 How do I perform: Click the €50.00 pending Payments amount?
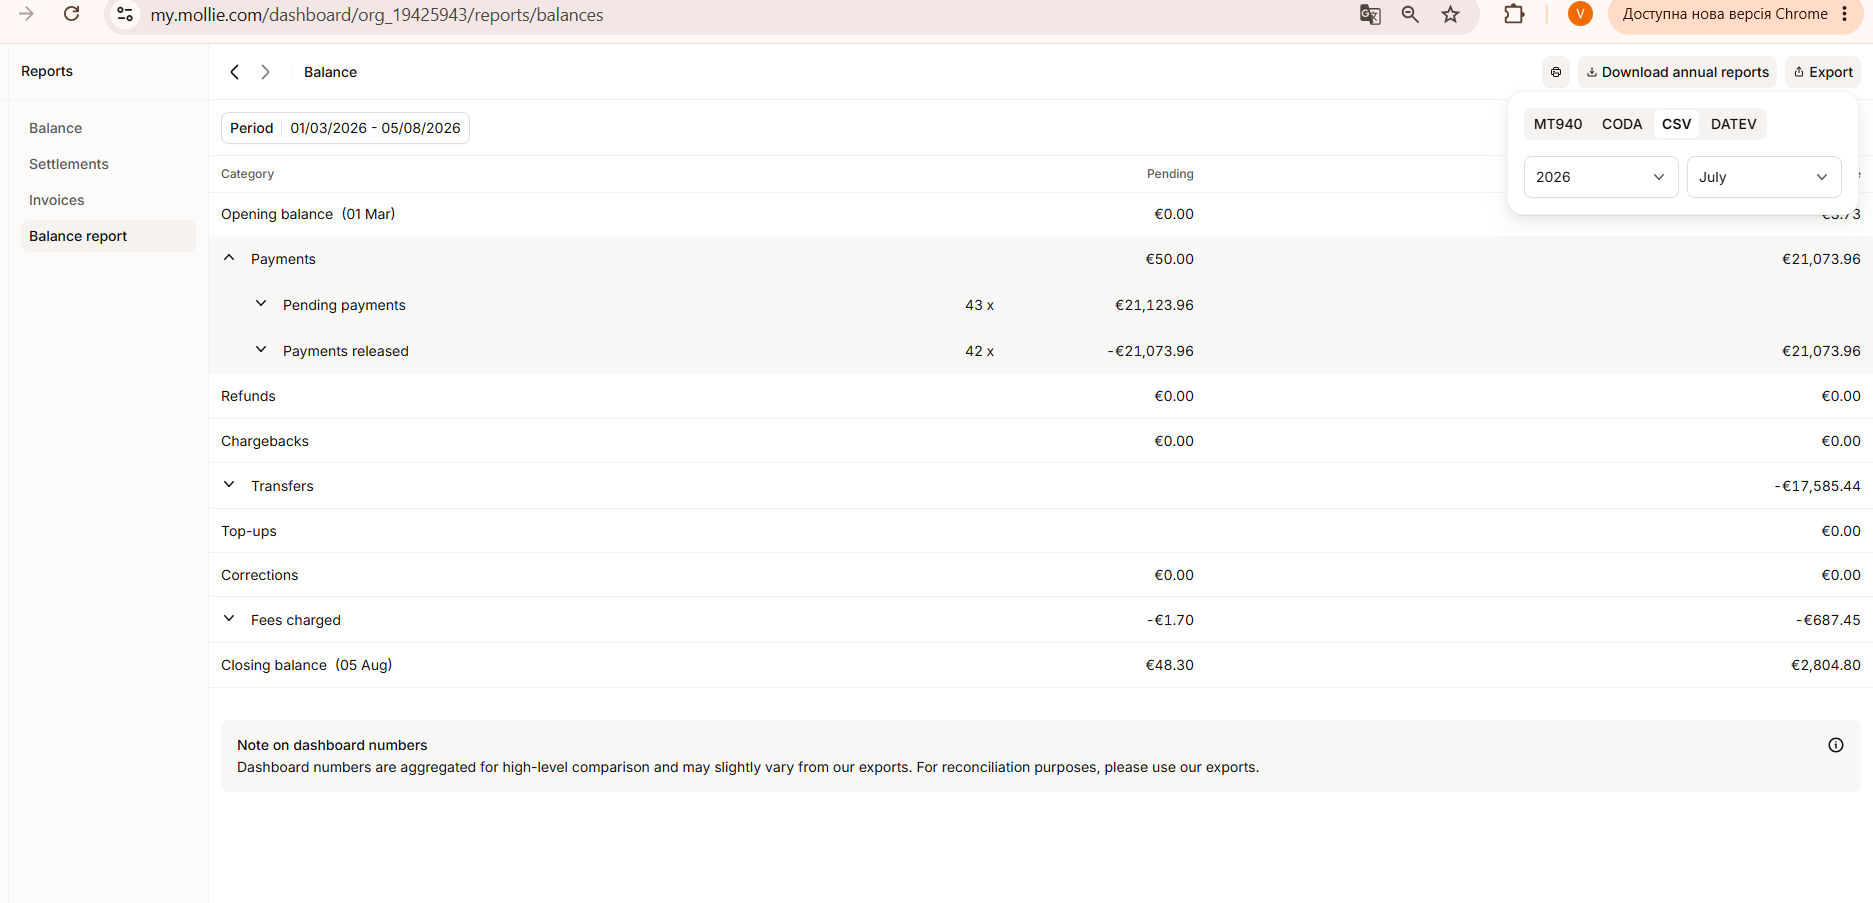point(1170,259)
